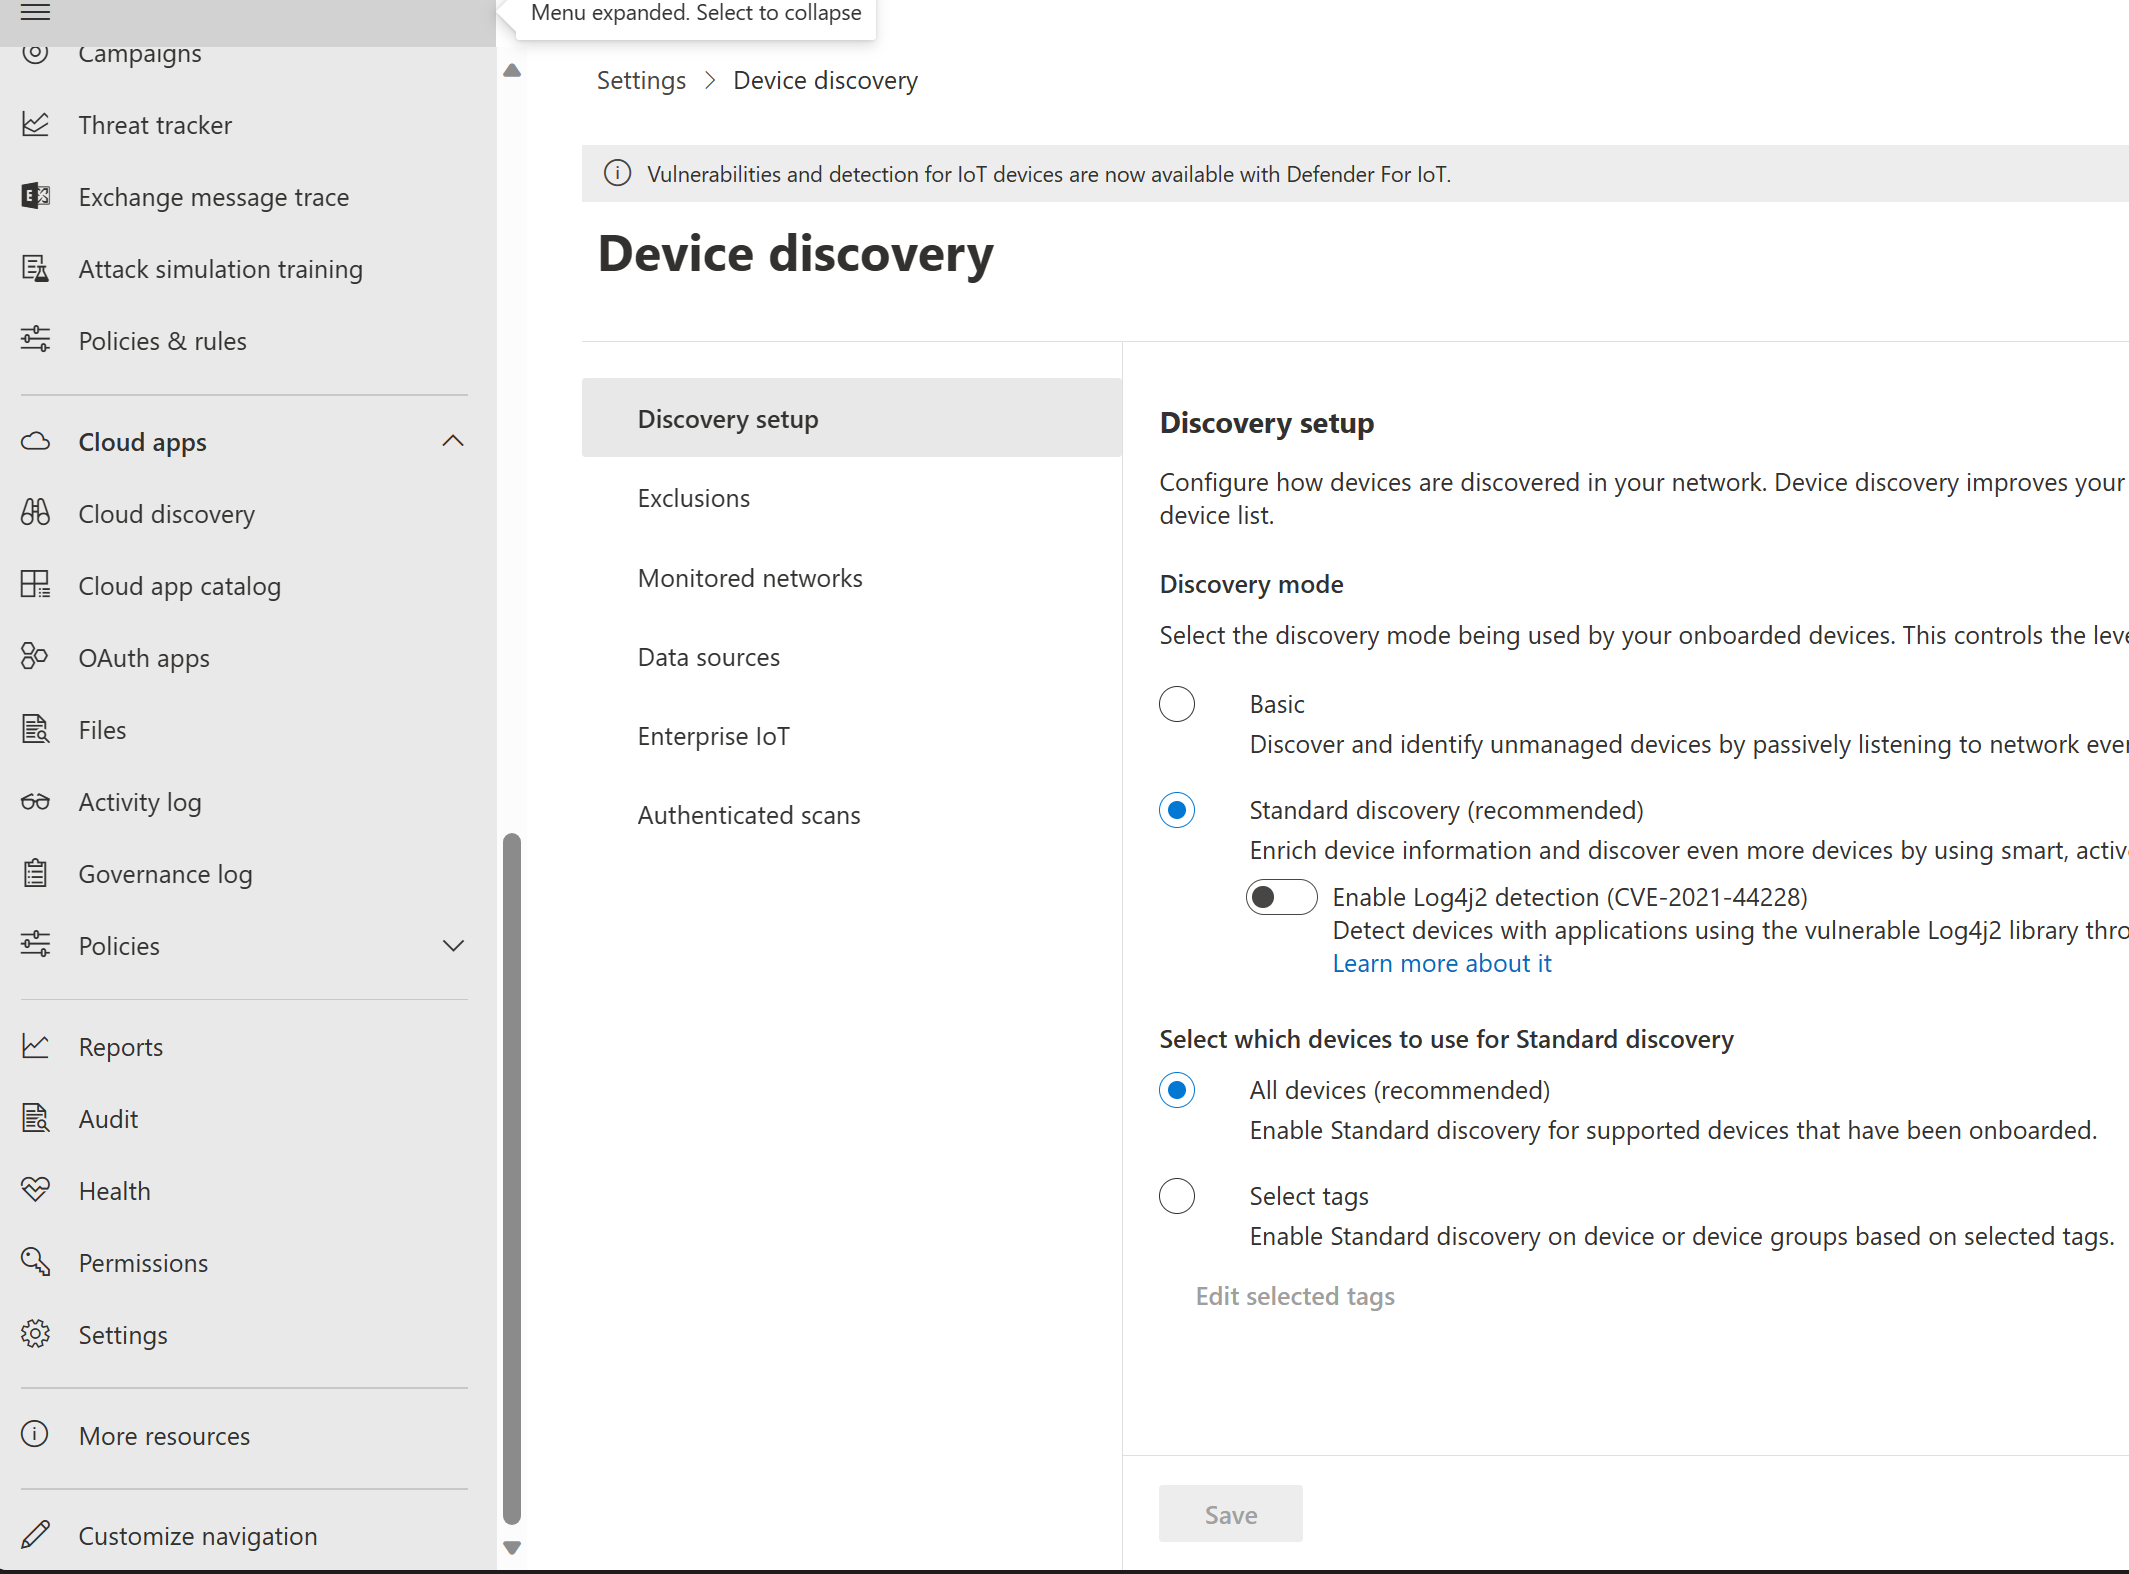
Task: Click Save button for discovery settings
Action: click(1231, 1513)
